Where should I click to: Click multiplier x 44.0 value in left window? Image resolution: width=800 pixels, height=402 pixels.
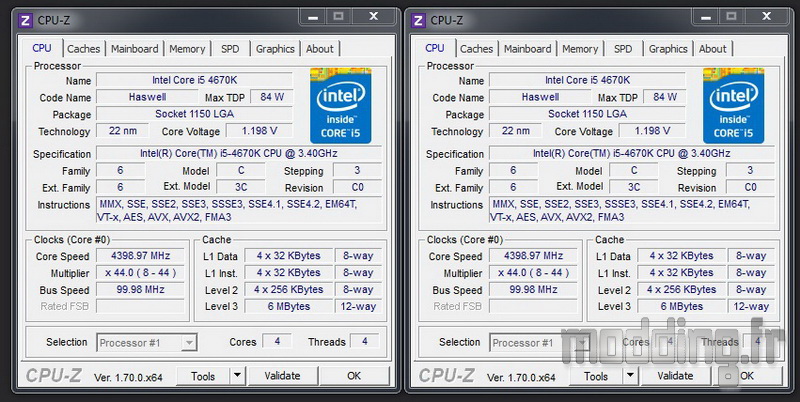point(140,273)
